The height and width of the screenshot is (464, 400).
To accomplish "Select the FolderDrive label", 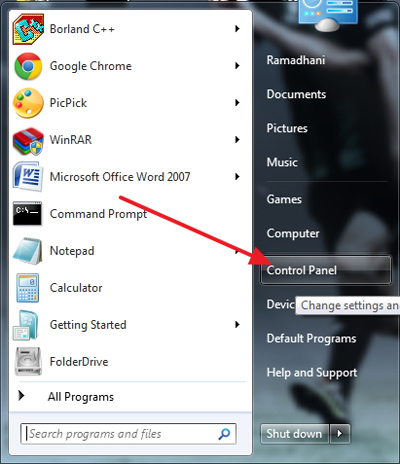I will pyautogui.click(x=79, y=362).
